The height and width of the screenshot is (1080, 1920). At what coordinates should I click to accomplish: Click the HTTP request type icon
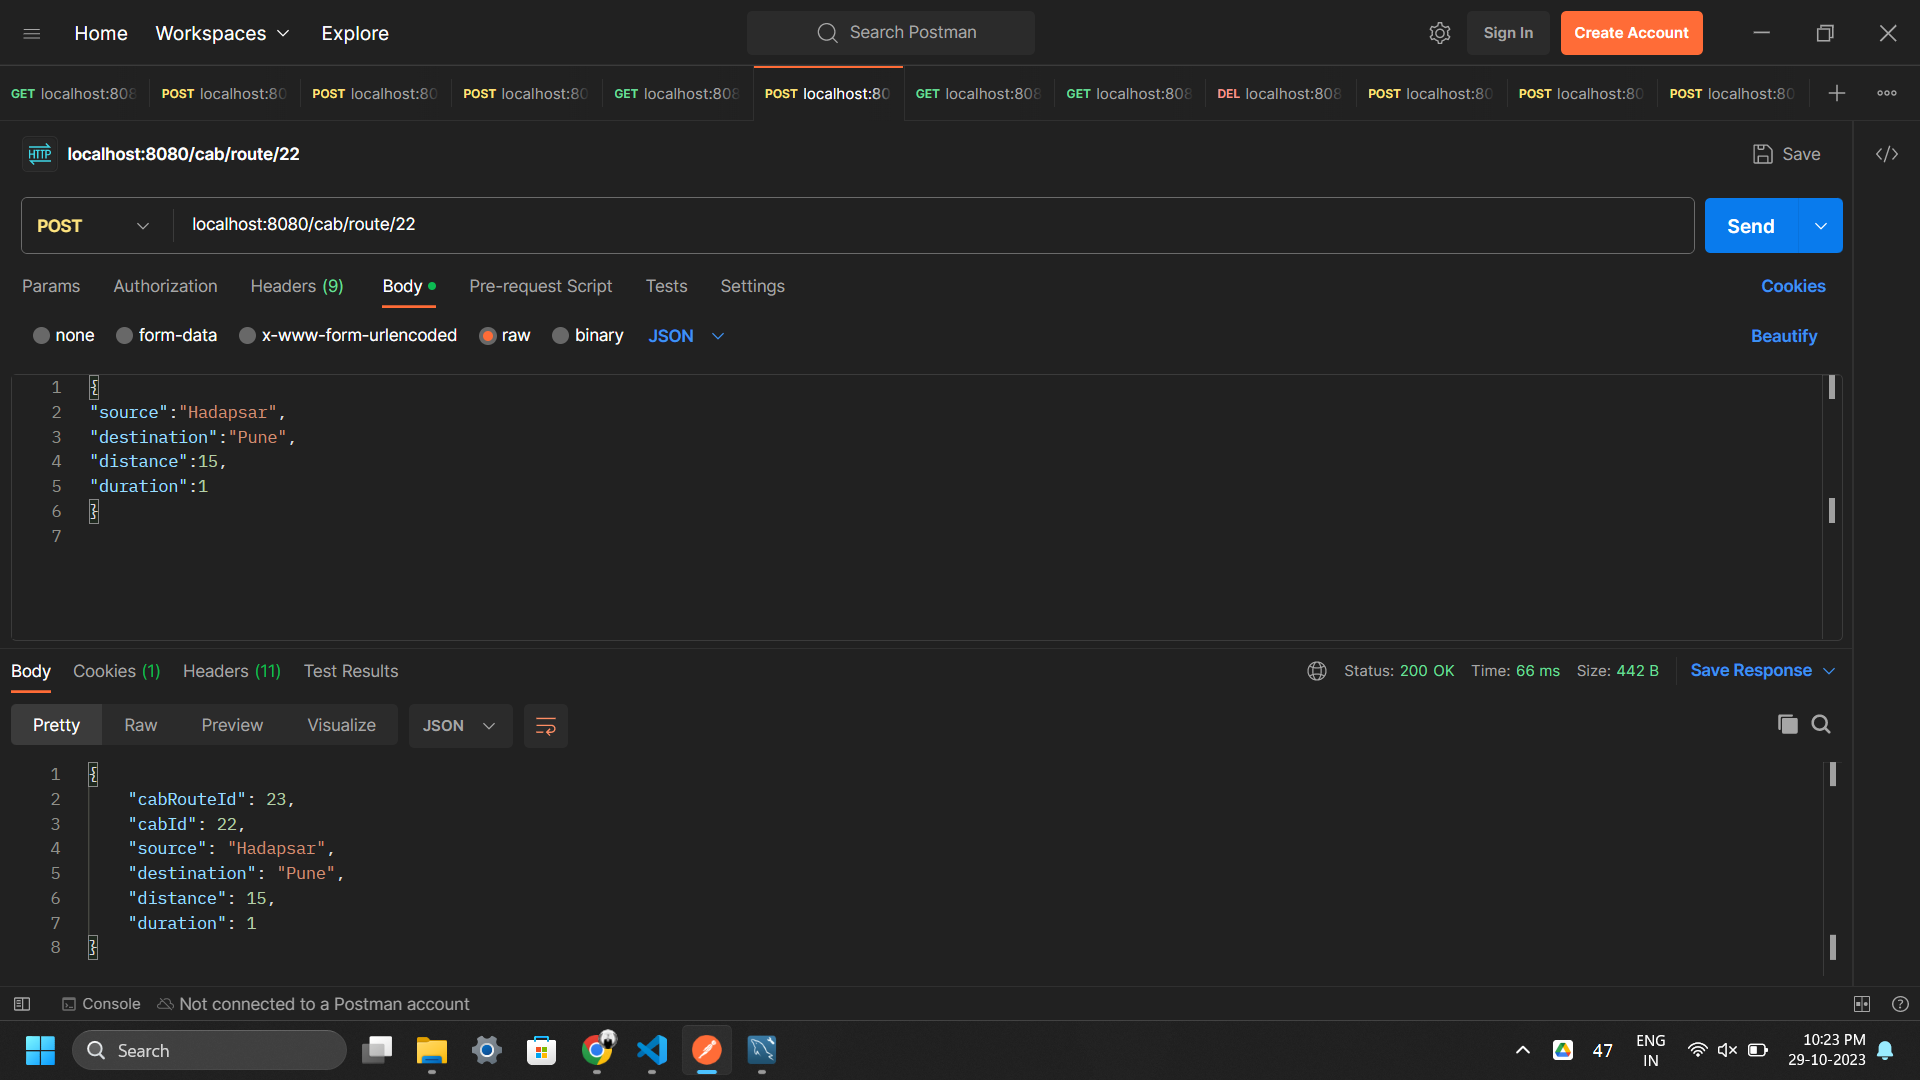[40, 154]
